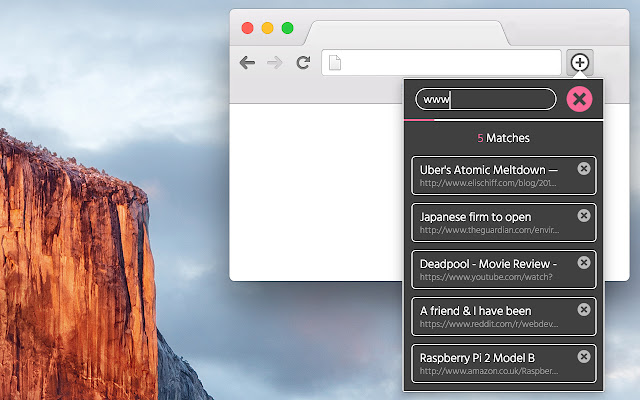Open the 'Japanese firm to open' entry
The height and width of the screenshot is (400, 640).
pyautogui.click(x=504, y=222)
